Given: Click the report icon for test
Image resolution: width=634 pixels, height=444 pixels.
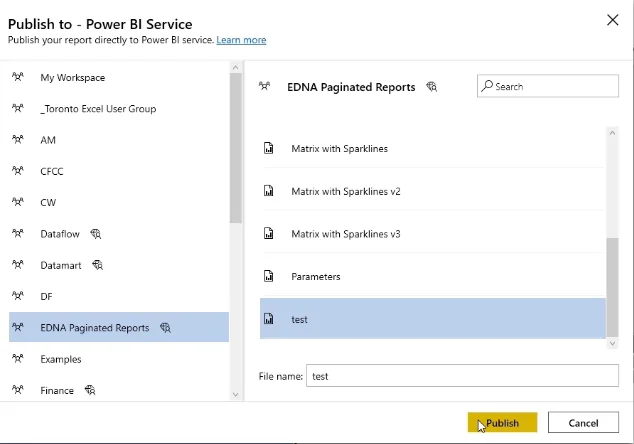Looking at the screenshot, I should pyautogui.click(x=269, y=319).
